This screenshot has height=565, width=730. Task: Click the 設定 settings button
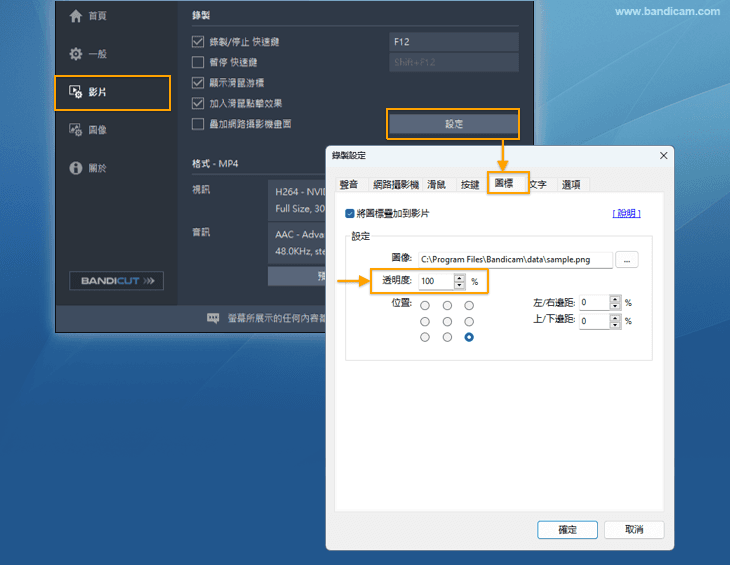[x=454, y=124]
